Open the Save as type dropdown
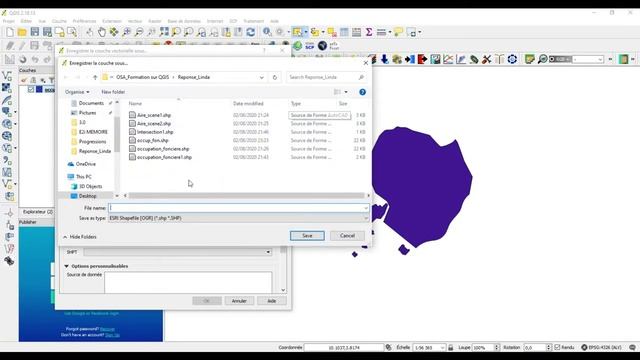The image size is (640, 360). [239, 218]
